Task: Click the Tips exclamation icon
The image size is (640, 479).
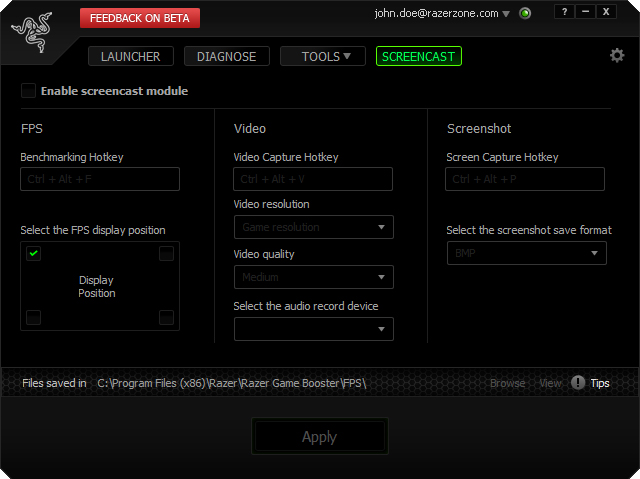Action: tap(578, 383)
